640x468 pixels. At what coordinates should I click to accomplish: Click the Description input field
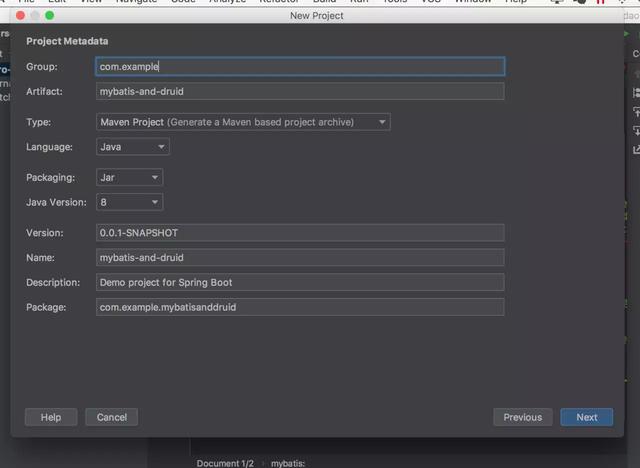click(300, 282)
